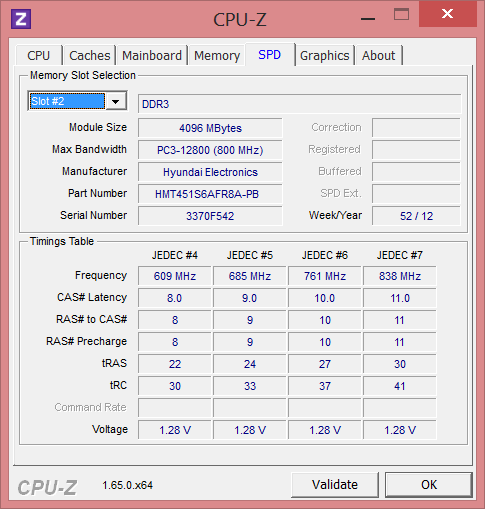Click the SPD tab
This screenshot has height=509, width=485.
270,54
